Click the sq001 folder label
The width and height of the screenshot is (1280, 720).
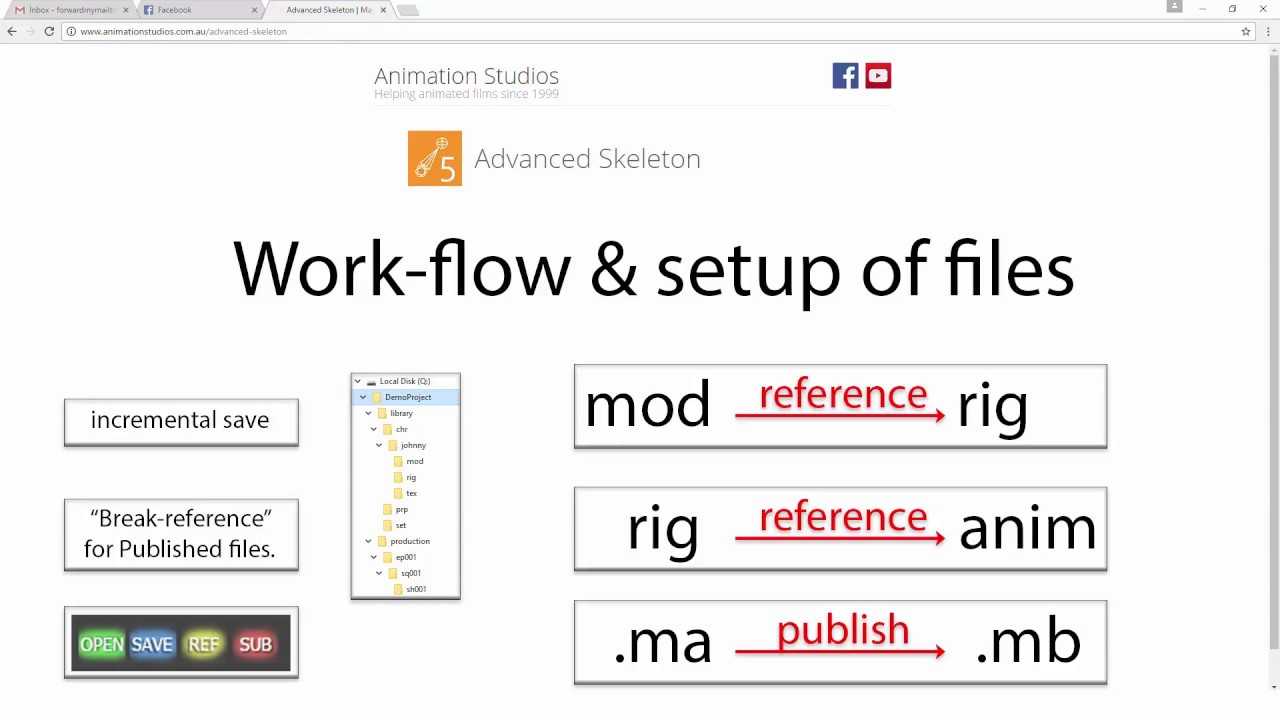point(411,573)
